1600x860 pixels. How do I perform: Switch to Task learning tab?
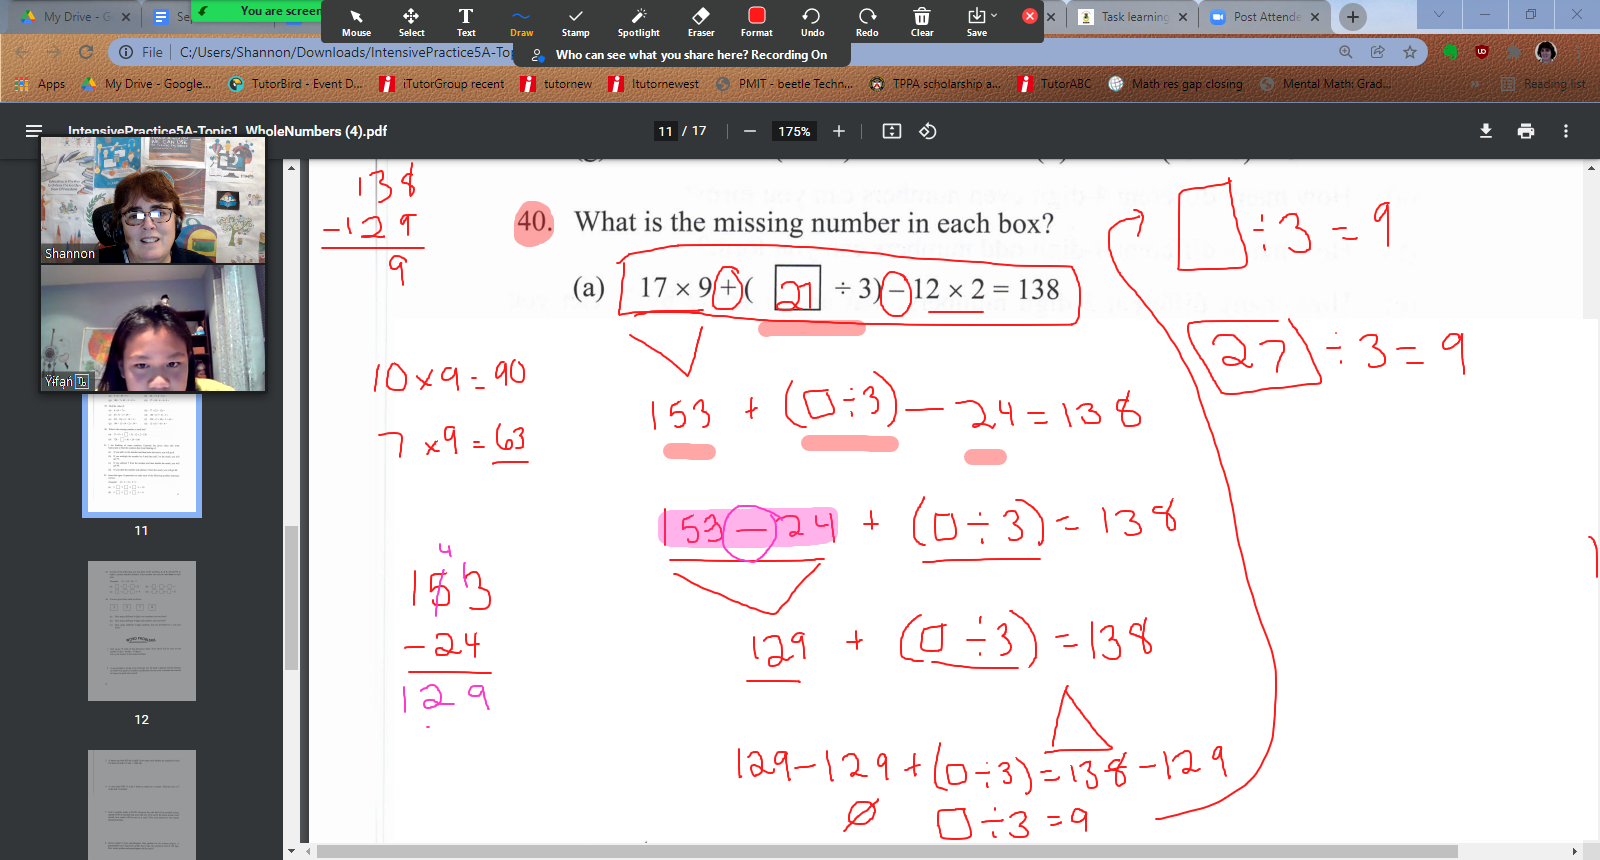(1134, 17)
